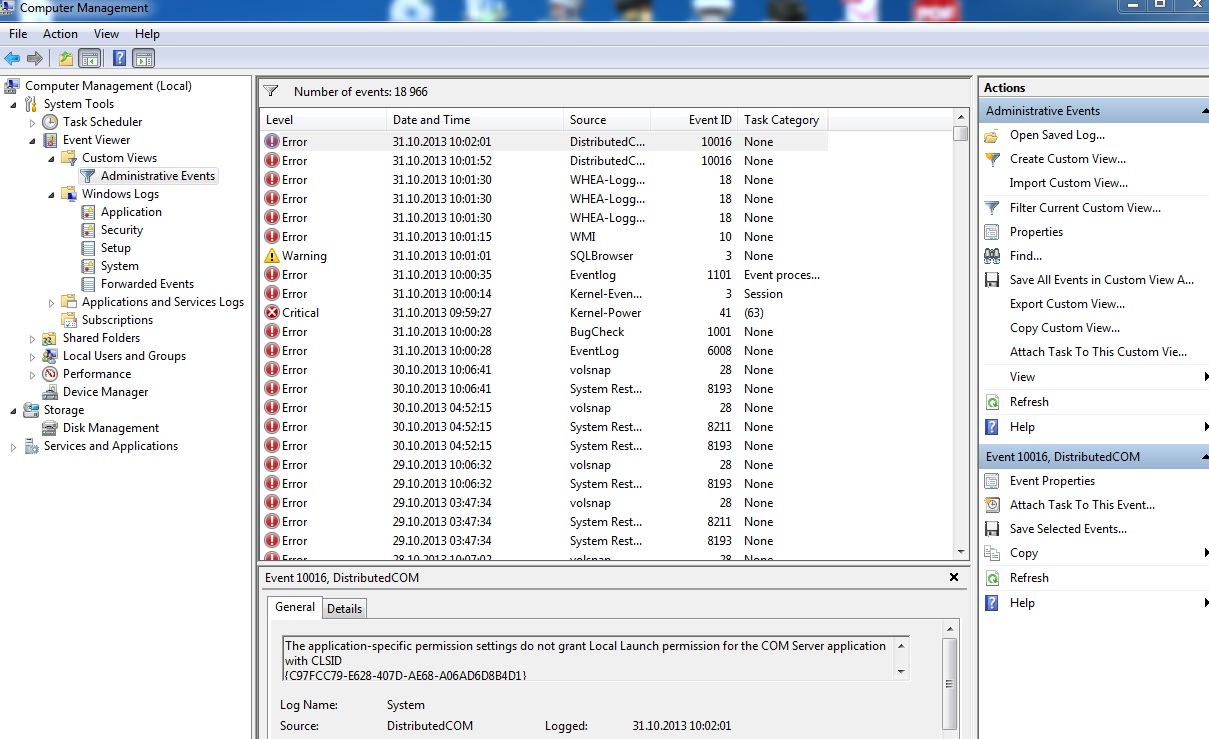Click the Back arrow toolbar icon

pos(12,58)
